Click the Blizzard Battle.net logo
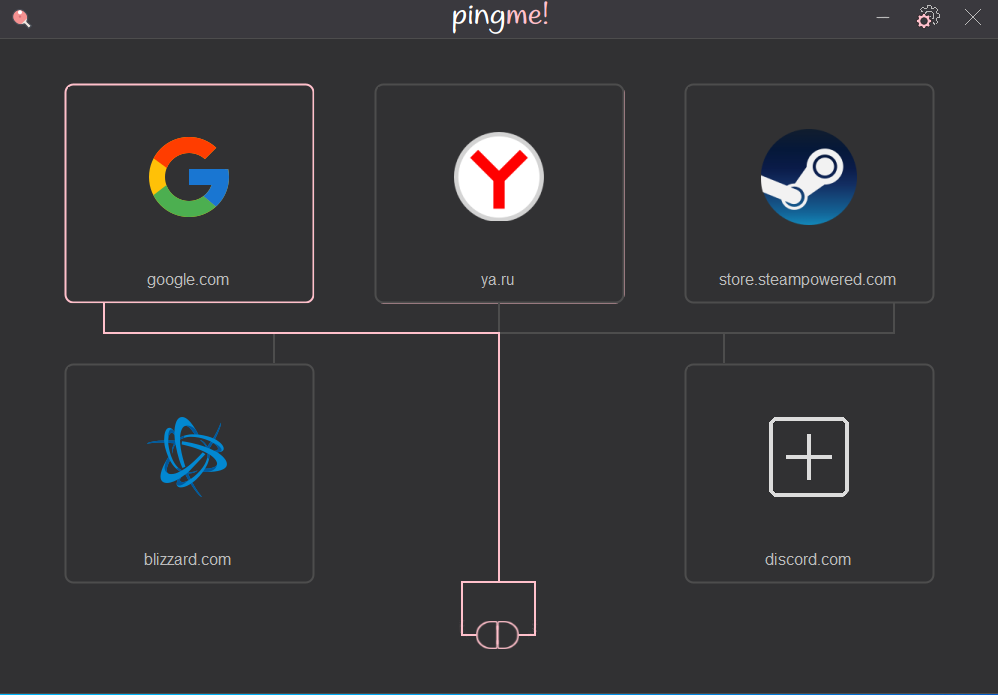The image size is (998, 695). (188, 457)
